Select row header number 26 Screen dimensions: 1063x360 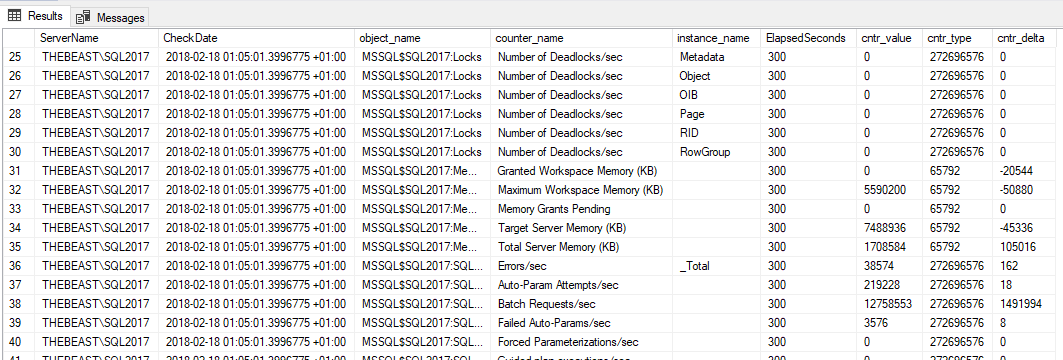17,76
